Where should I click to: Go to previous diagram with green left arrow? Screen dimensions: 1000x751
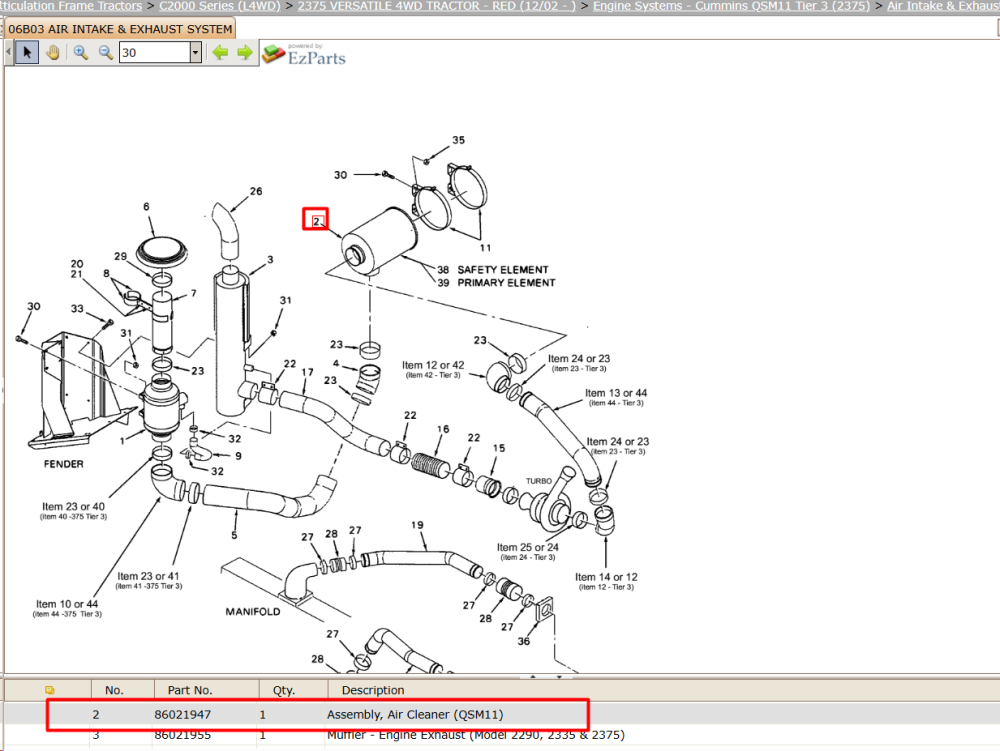[x=220, y=52]
